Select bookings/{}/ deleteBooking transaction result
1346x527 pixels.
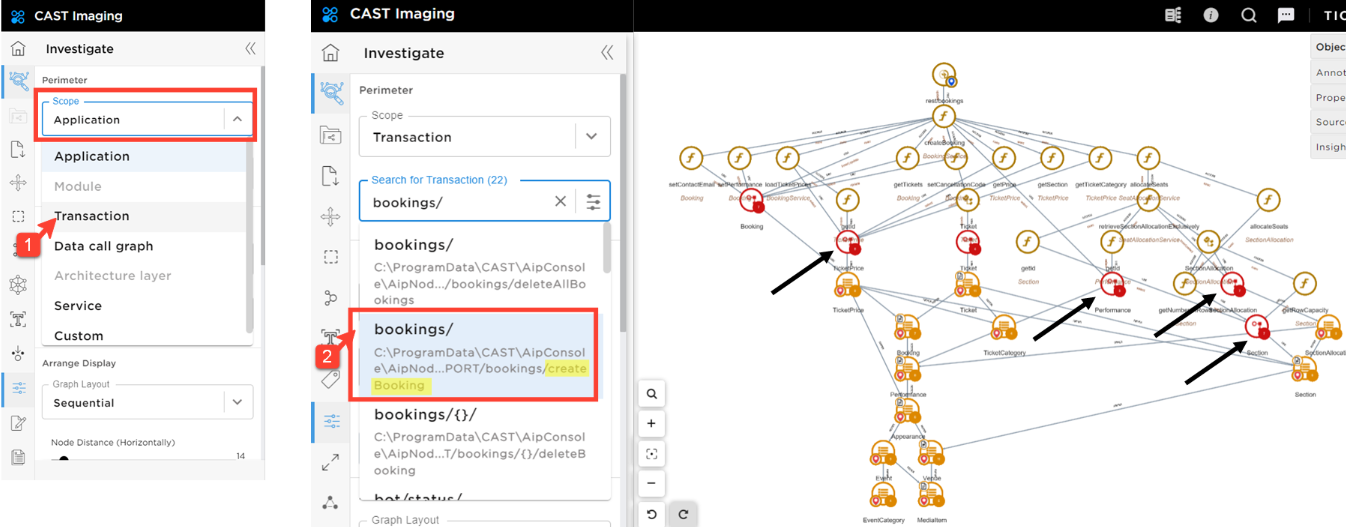[480, 441]
